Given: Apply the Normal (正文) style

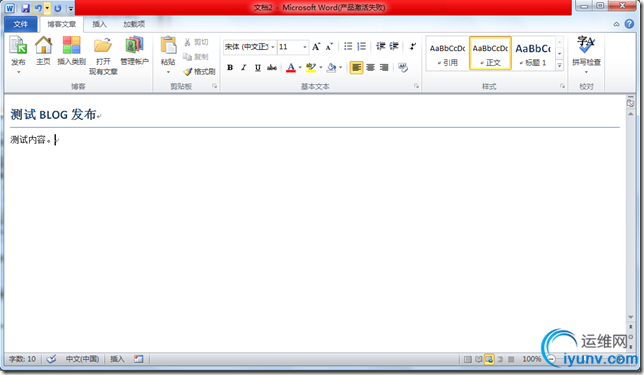Looking at the screenshot, I should [x=490, y=54].
